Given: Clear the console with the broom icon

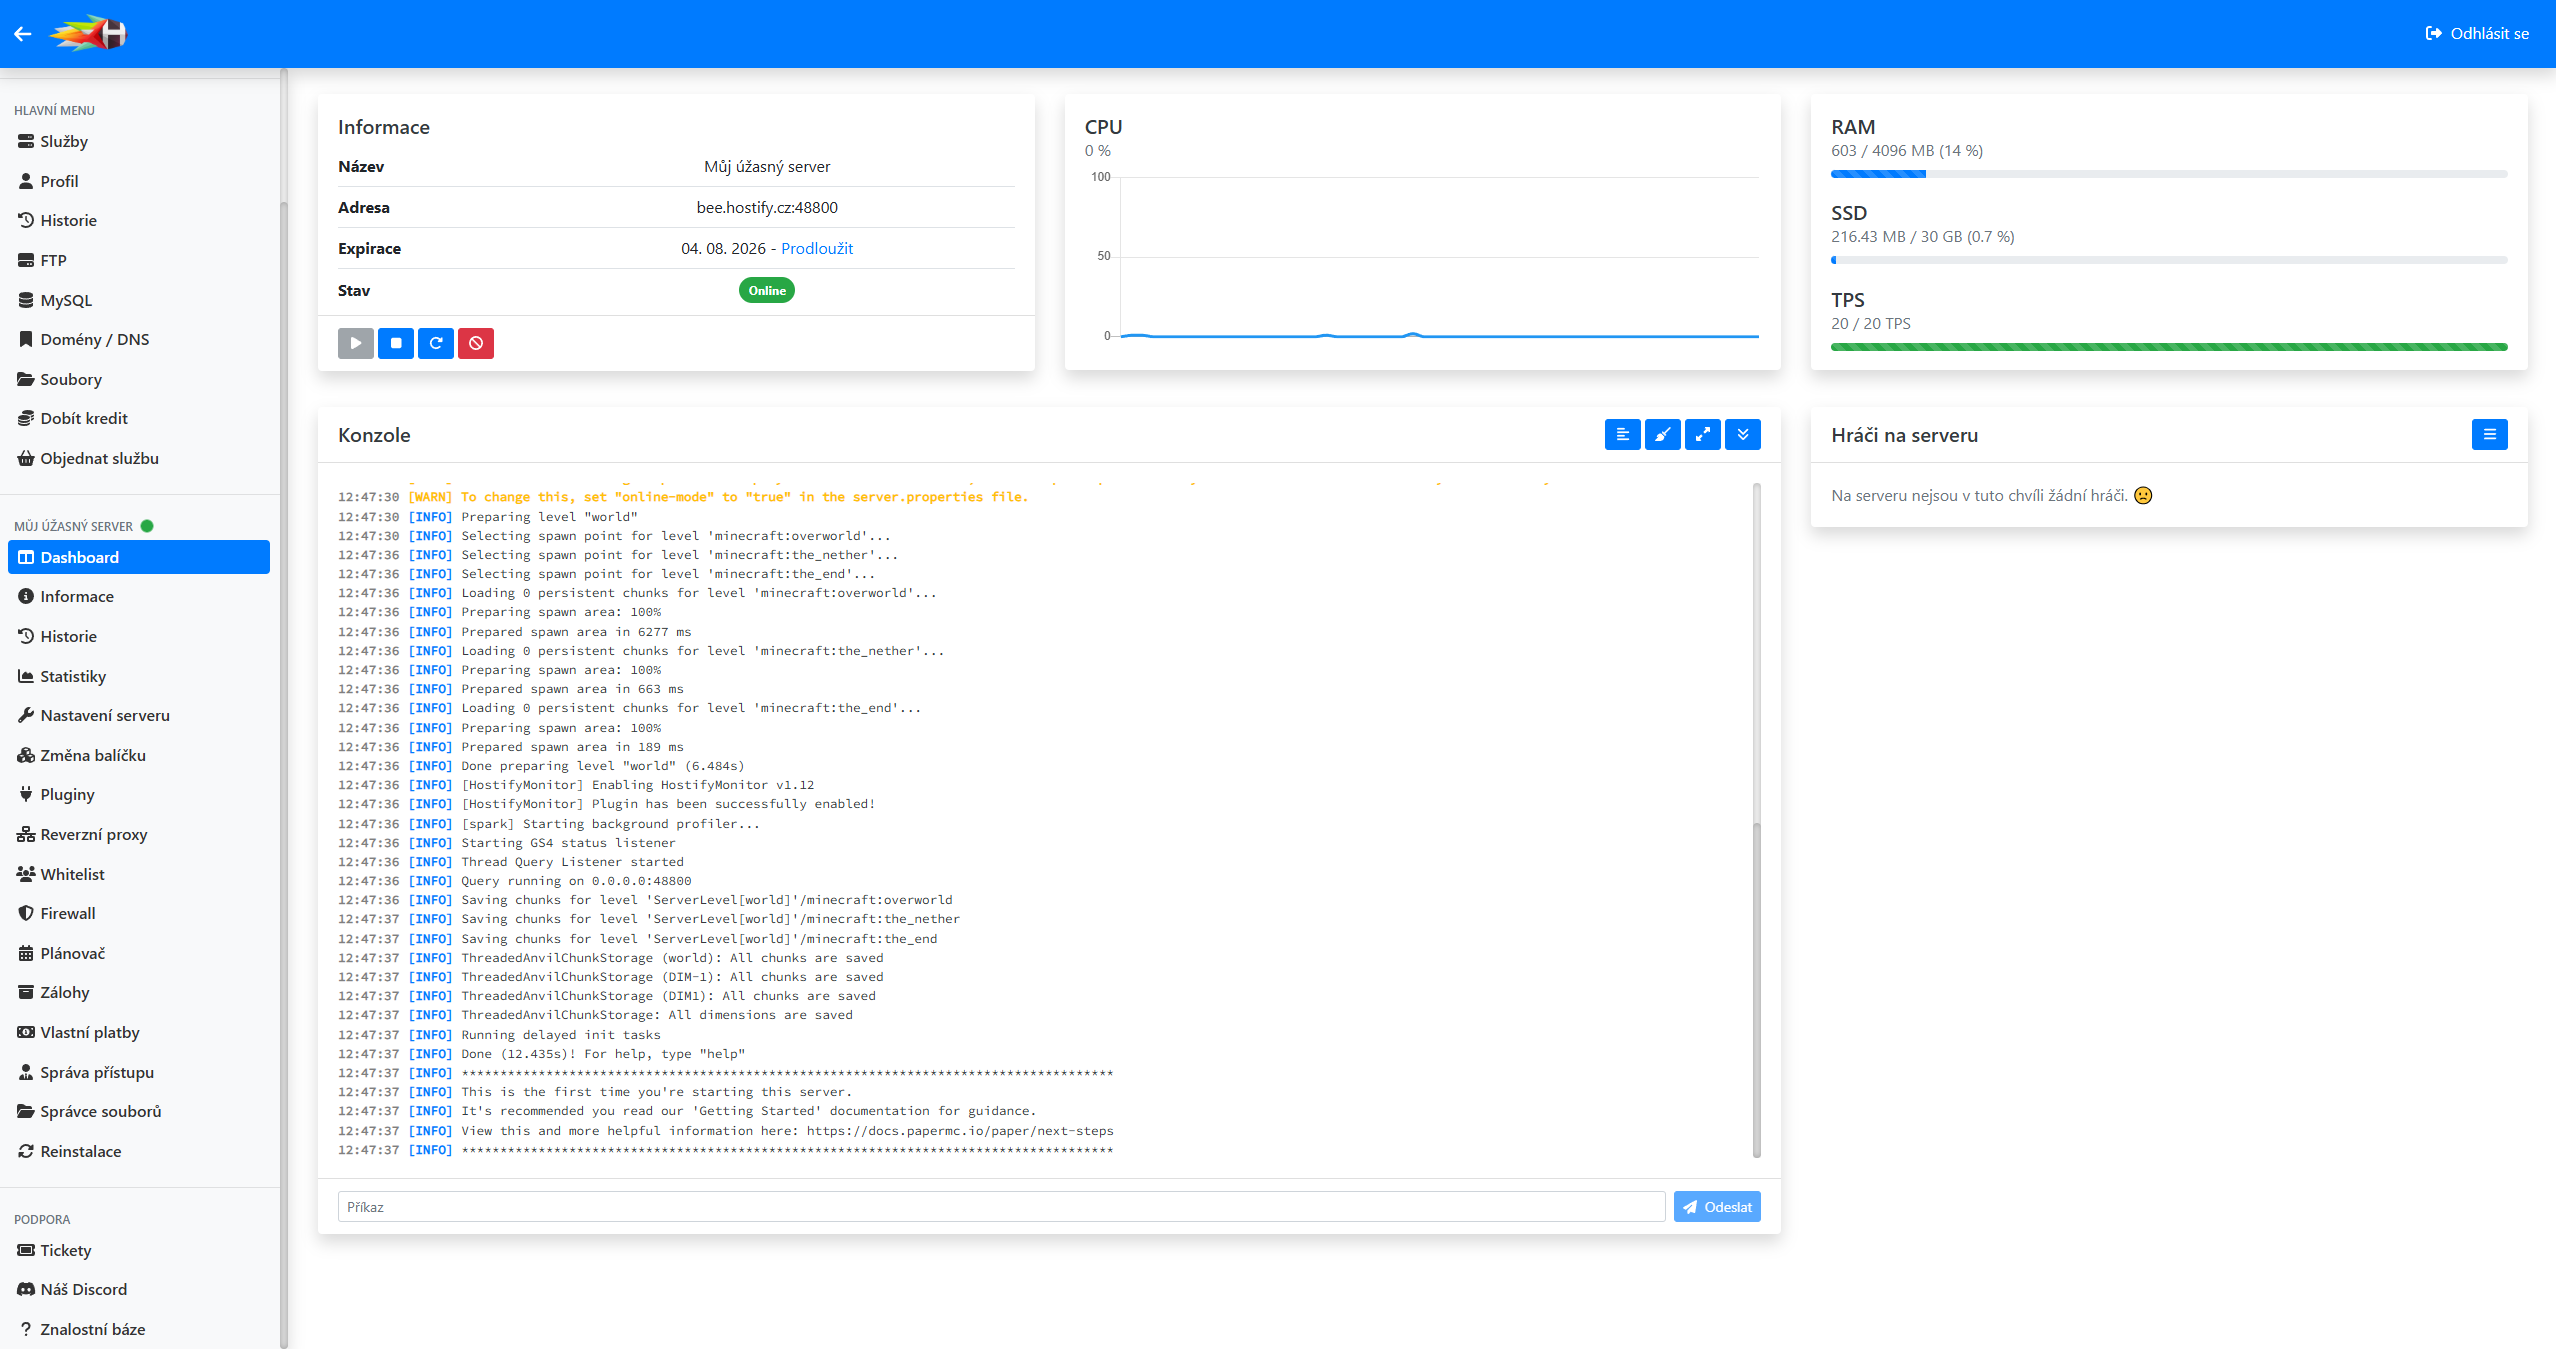Looking at the screenshot, I should [x=1663, y=435].
